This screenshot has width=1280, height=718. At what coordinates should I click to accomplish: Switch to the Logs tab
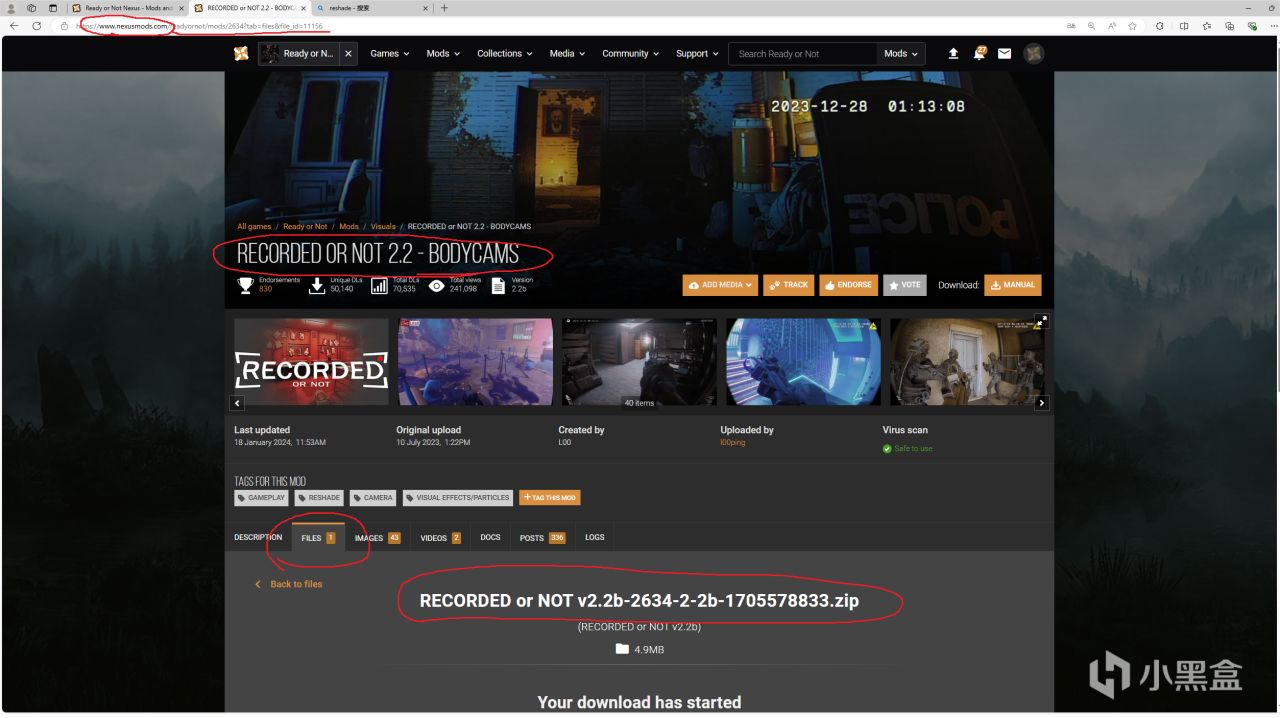[x=595, y=538]
